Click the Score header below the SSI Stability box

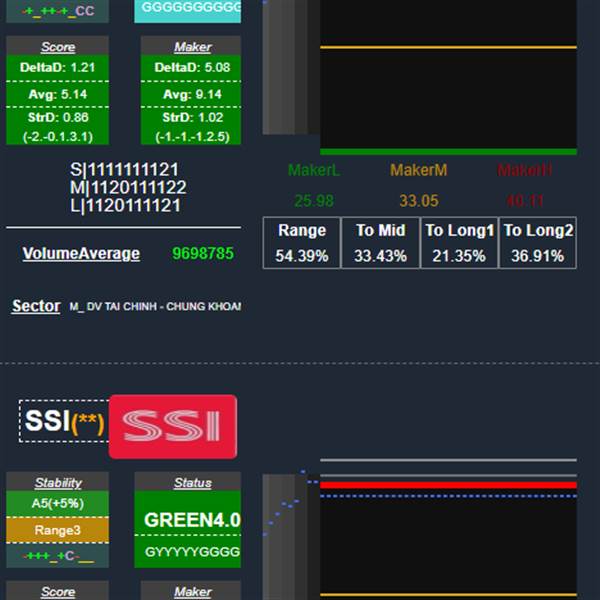tap(58, 592)
